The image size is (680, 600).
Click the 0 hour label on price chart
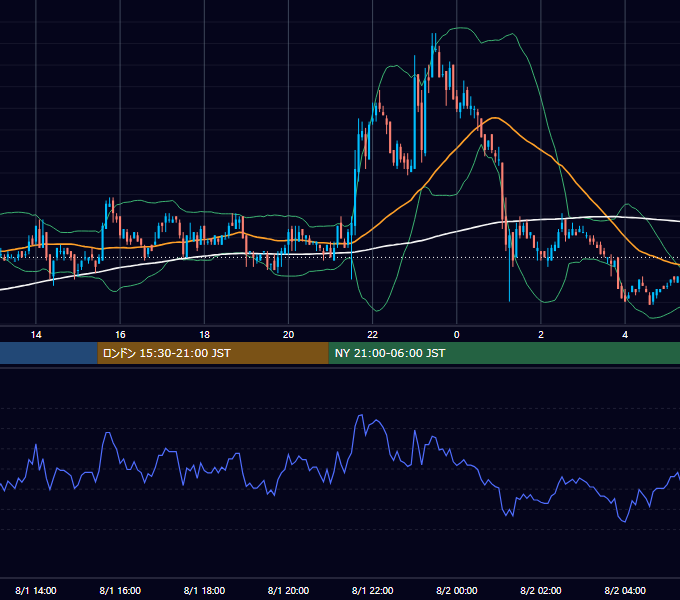(x=457, y=335)
